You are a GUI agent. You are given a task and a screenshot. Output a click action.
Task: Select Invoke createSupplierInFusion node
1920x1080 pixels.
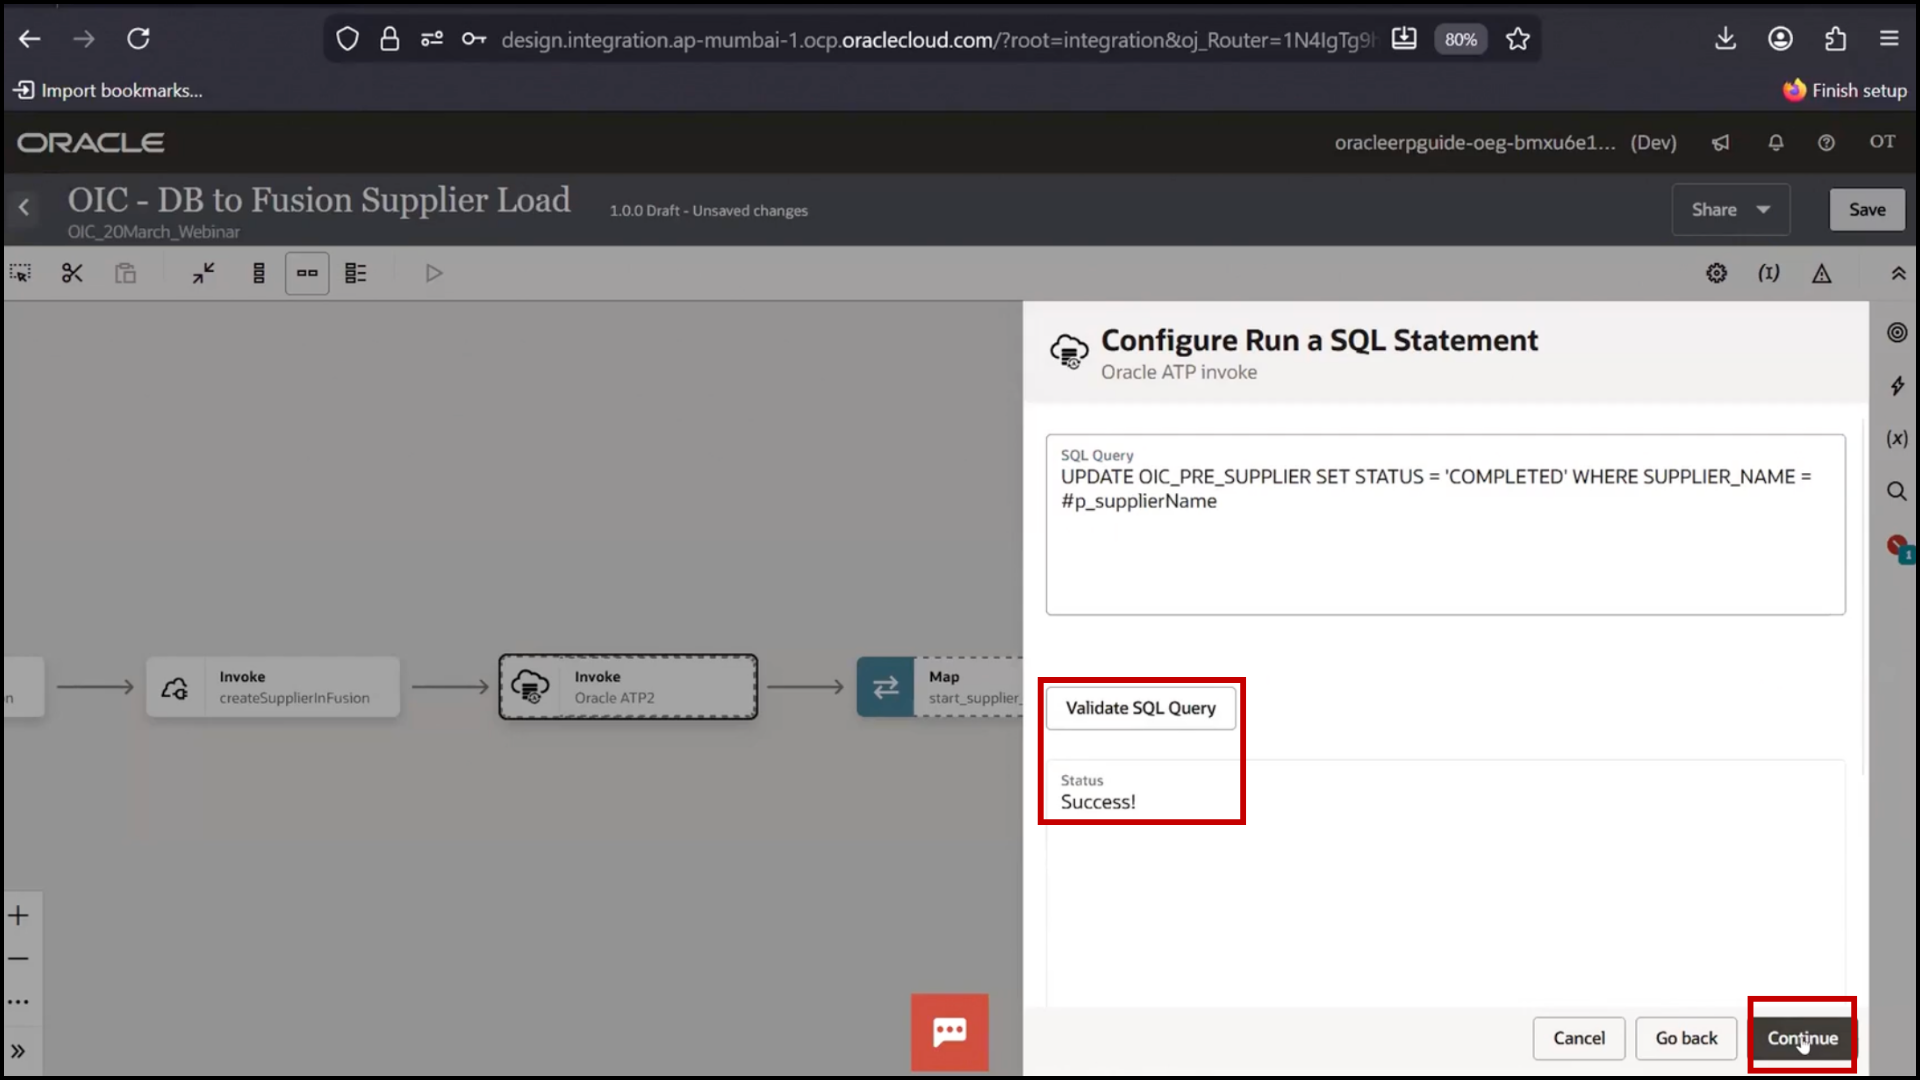pos(273,687)
